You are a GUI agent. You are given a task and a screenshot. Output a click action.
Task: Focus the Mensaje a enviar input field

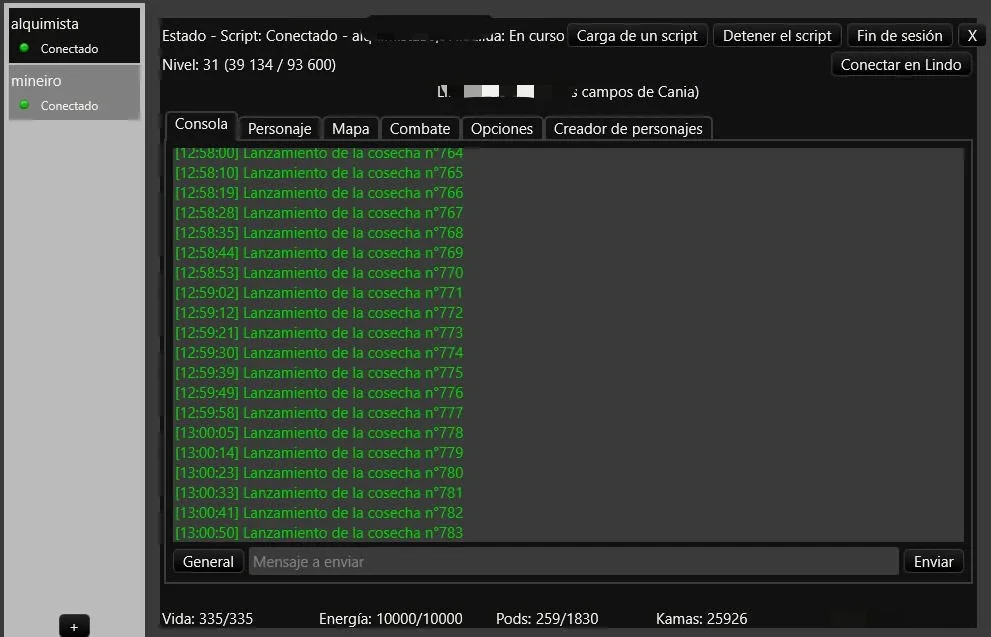pos(573,561)
